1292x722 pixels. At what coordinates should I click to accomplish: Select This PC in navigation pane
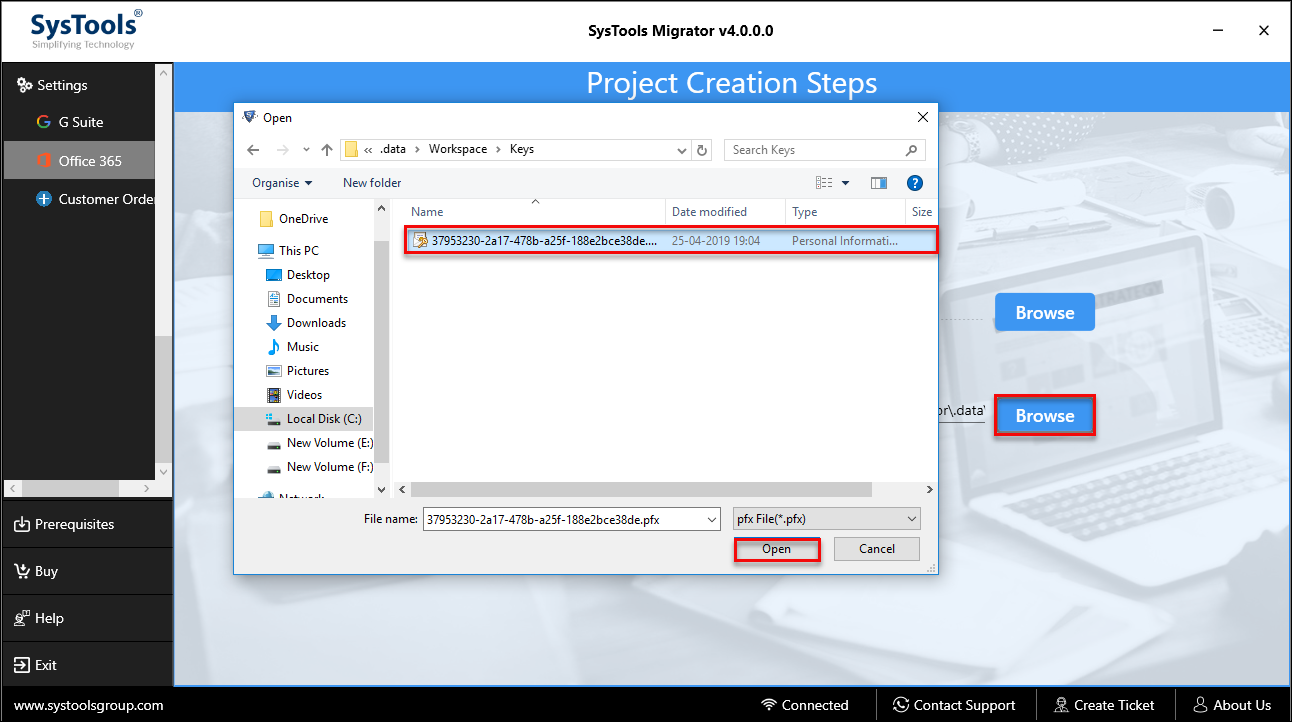pos(298,251)
